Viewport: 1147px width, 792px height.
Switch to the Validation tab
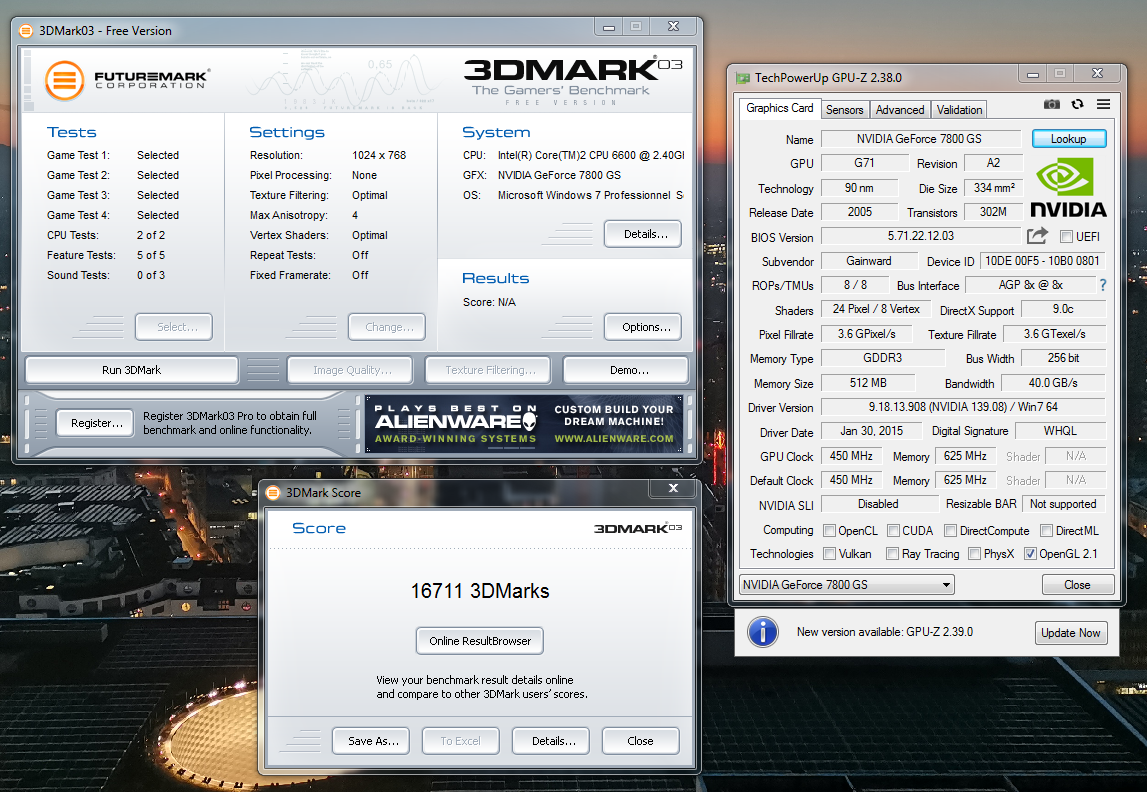tap(959, 110)
